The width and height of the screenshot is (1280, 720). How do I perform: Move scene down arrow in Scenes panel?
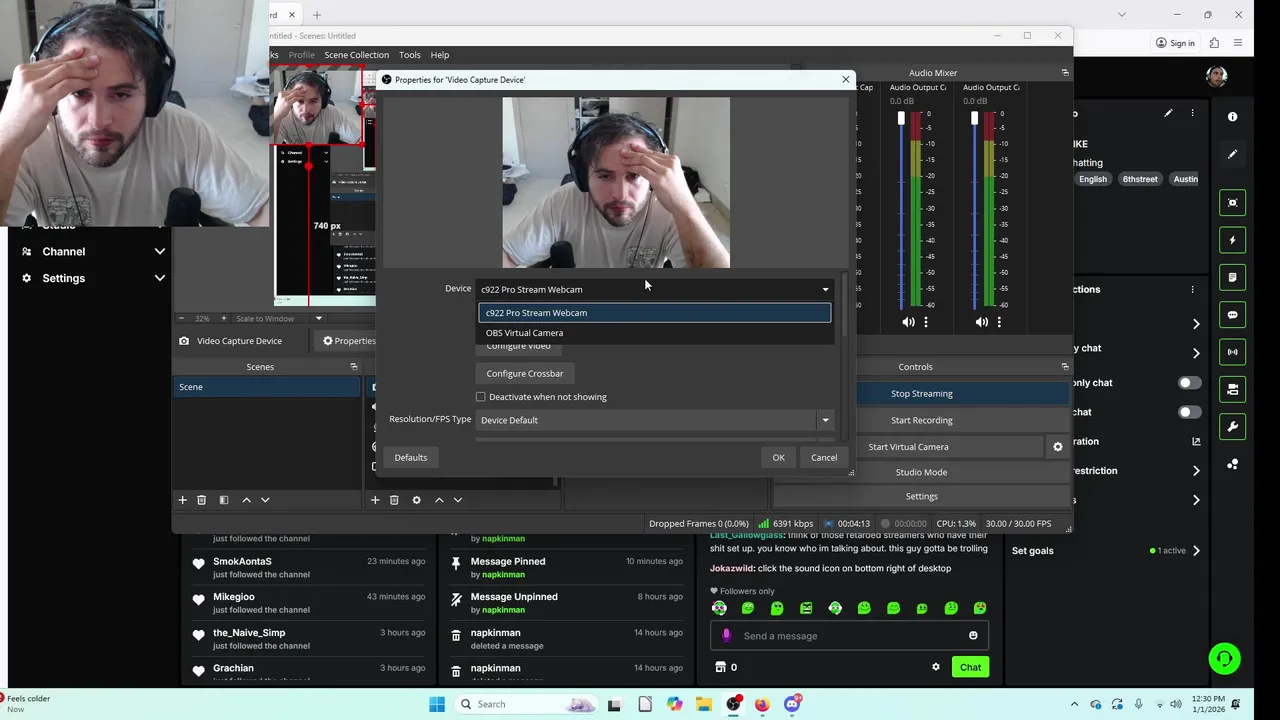[x=265, y=500]
